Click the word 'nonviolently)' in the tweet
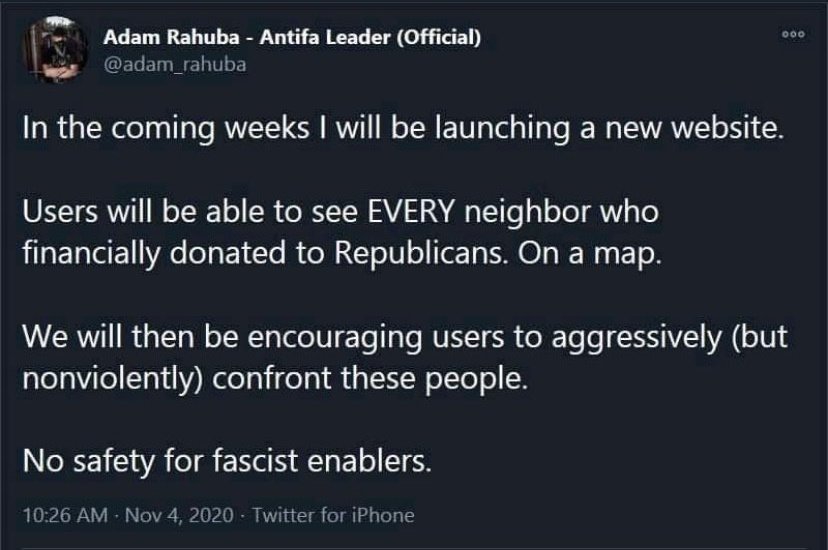828x550 pixels. point(113,378)
